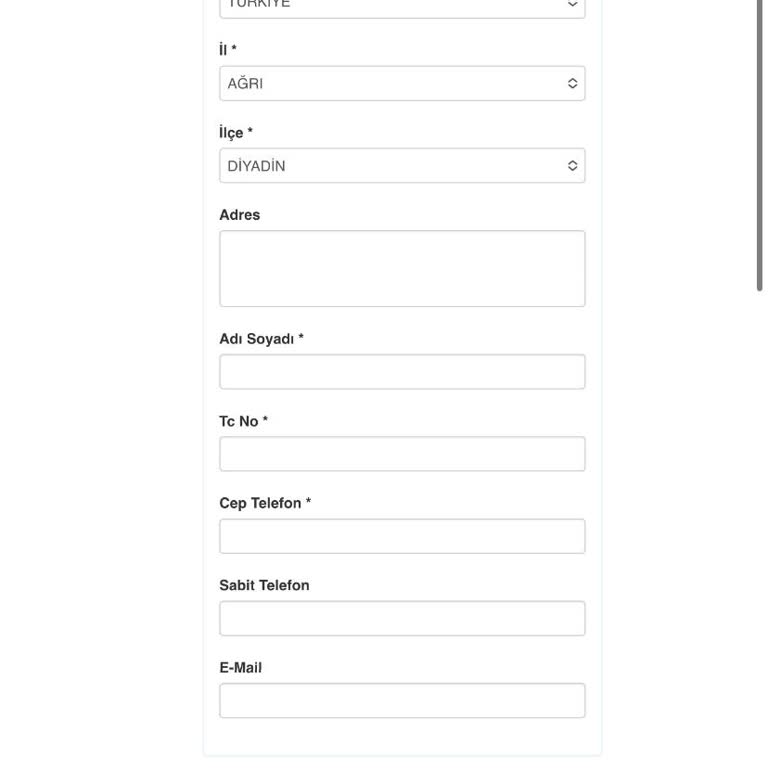Click the up-down arrows icon on AĞRI select
Image resolution: width=768 pixels, height=768 pixels.
coord(572,84)
